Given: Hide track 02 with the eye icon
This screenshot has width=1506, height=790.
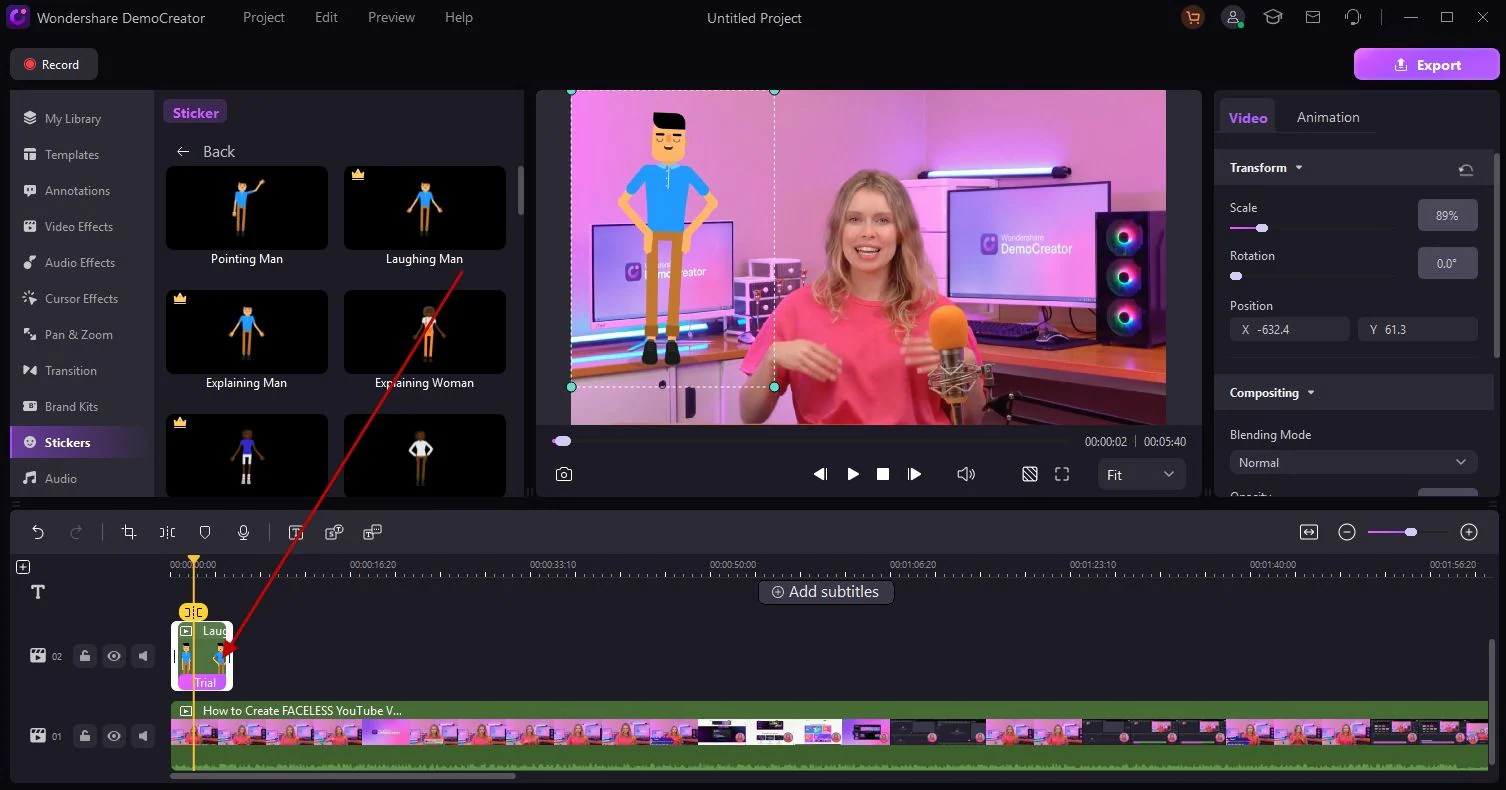Looking at the screenshot, I should click(x=114, y=656).
